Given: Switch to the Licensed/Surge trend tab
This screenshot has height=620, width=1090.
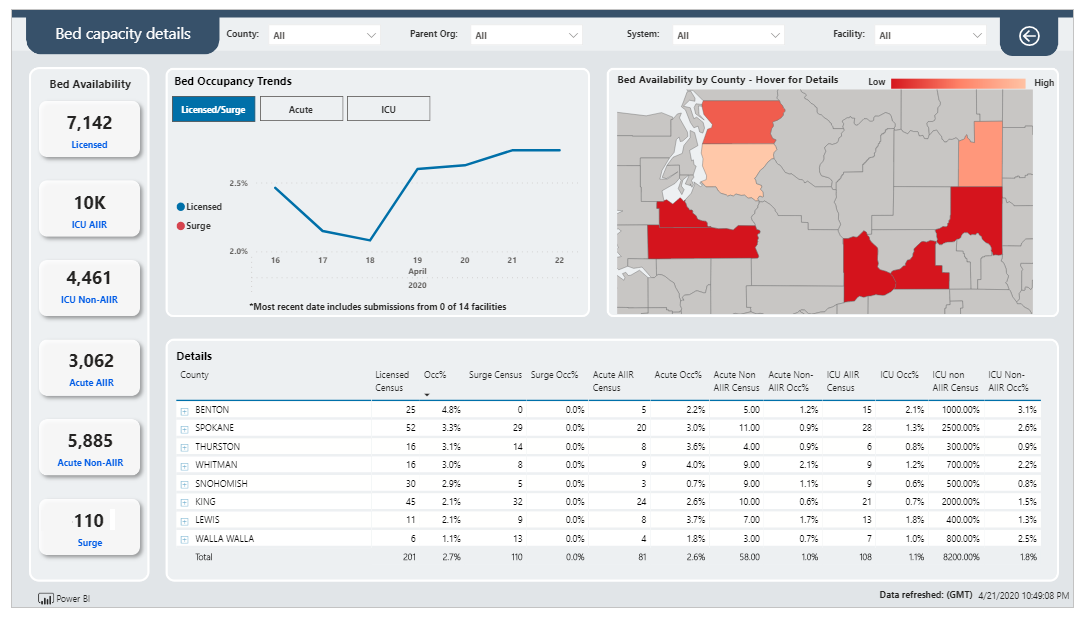Looking at the screenshot, I should [x=213, y=109].
